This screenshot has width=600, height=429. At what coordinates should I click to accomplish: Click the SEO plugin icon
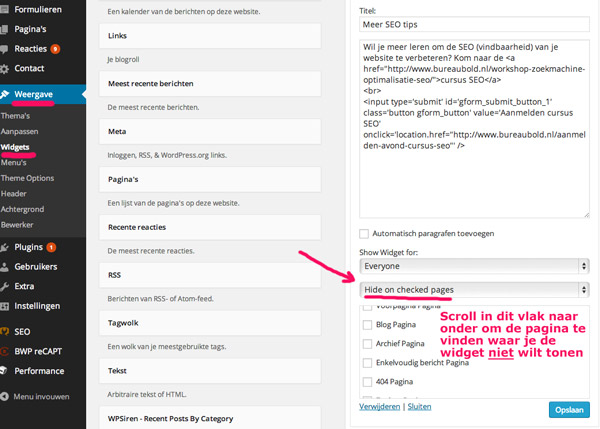tap(4, 331)
